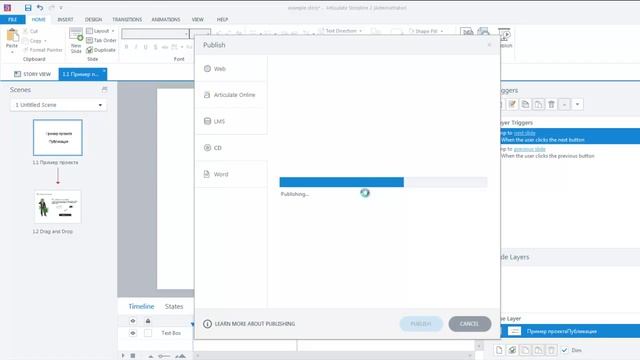Image resolution: width=640 pixels, height=360 pixels.
Task: Click the Storyline application logo icon
Action: point(7,7)
